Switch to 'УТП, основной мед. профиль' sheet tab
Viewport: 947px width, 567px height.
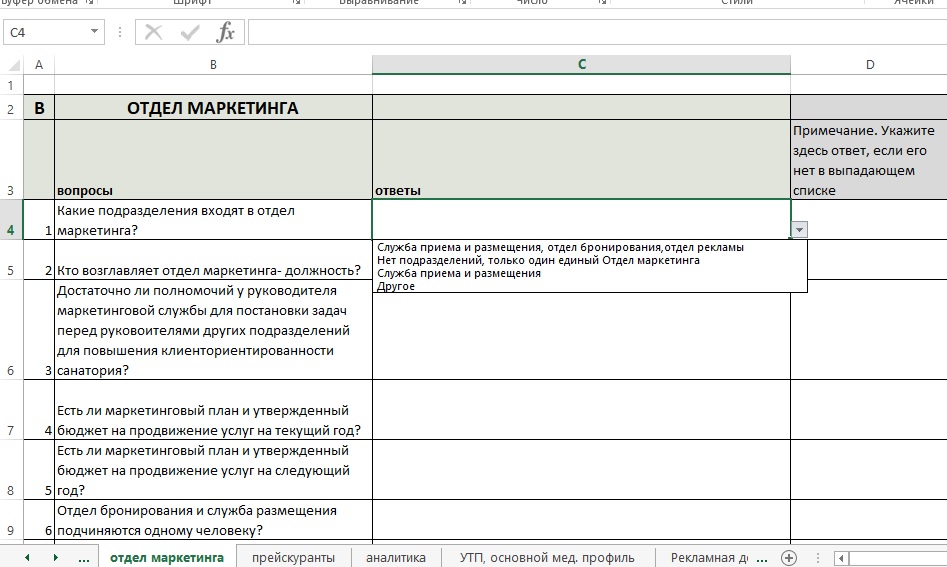pos(547,557)
